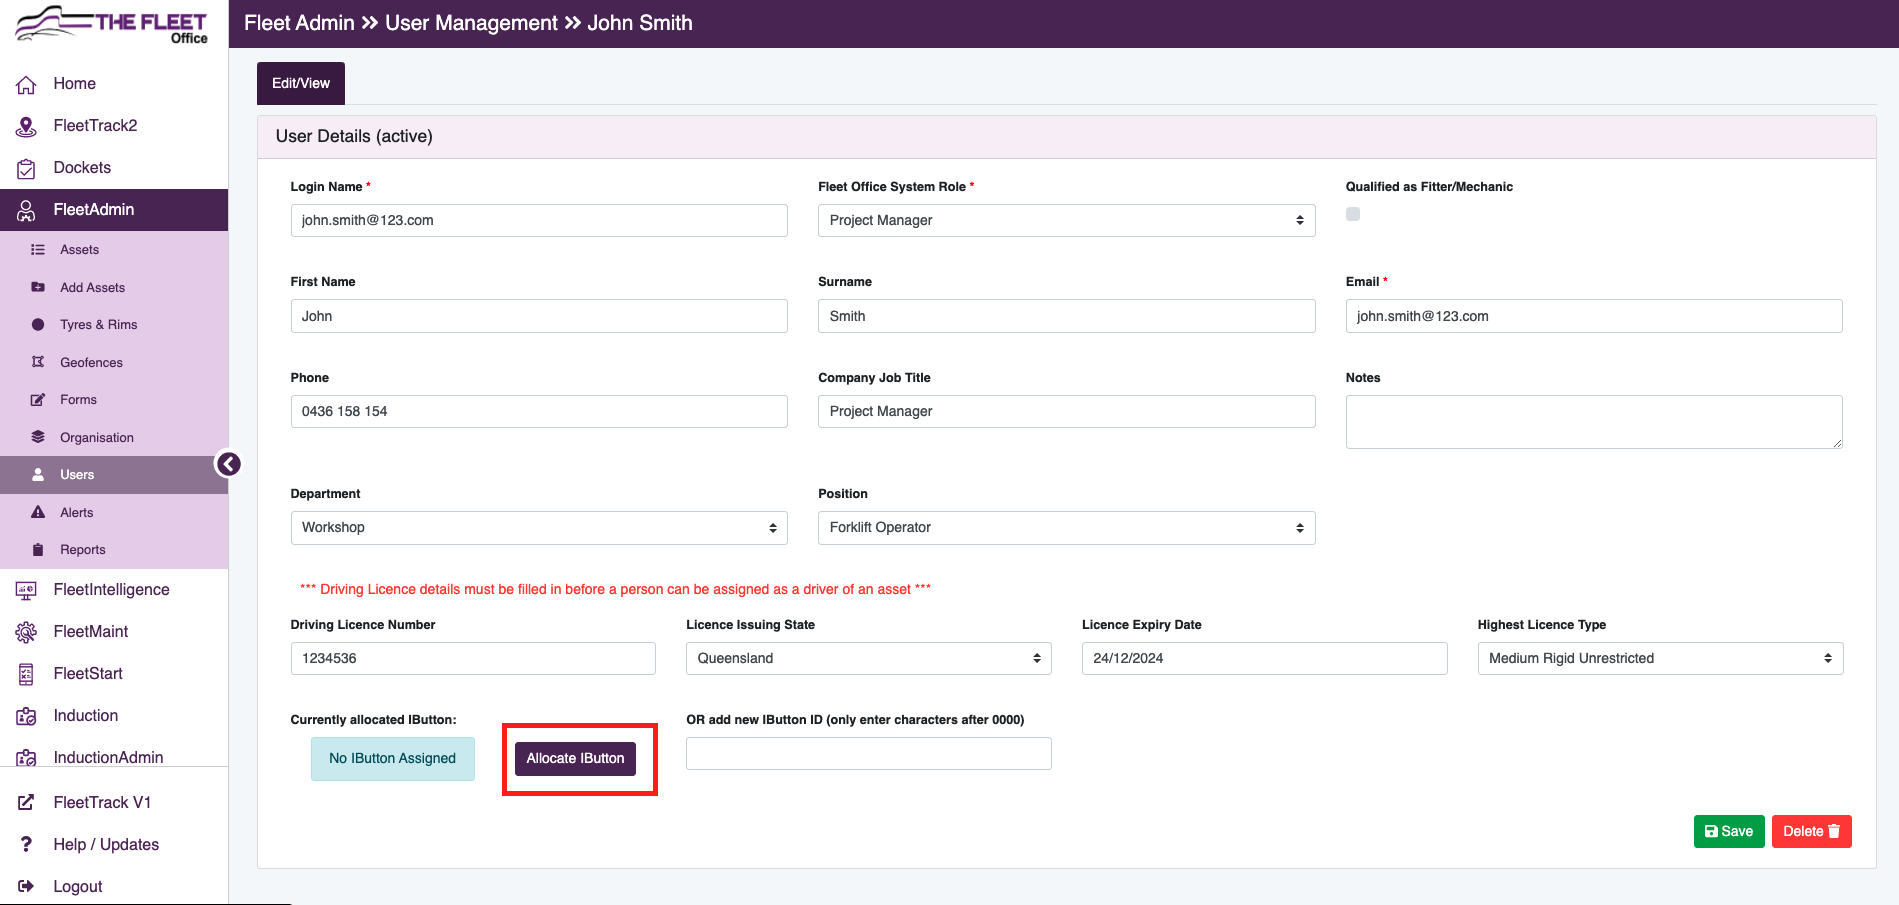Open the Licence Issuing State dropdown

[x=868, y=658]
